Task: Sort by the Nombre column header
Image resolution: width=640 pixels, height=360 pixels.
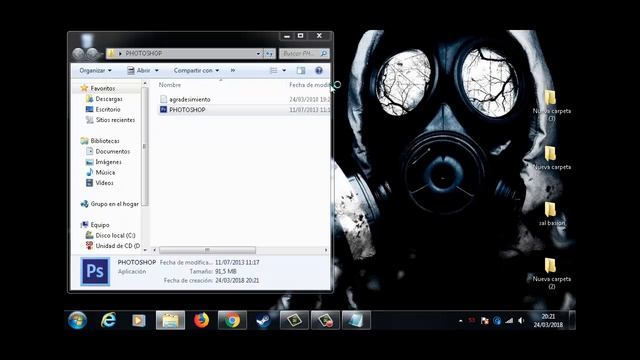Action: point(170,85)
